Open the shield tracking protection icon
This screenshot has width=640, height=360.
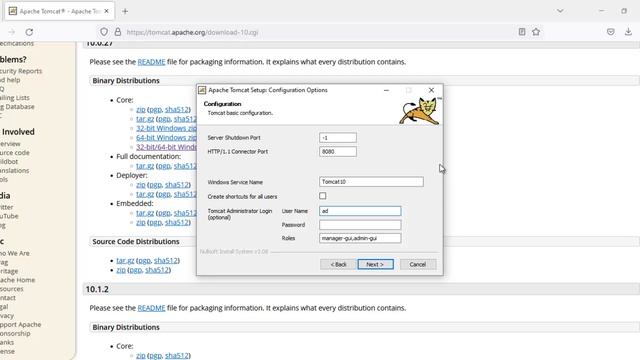point(104,32)
